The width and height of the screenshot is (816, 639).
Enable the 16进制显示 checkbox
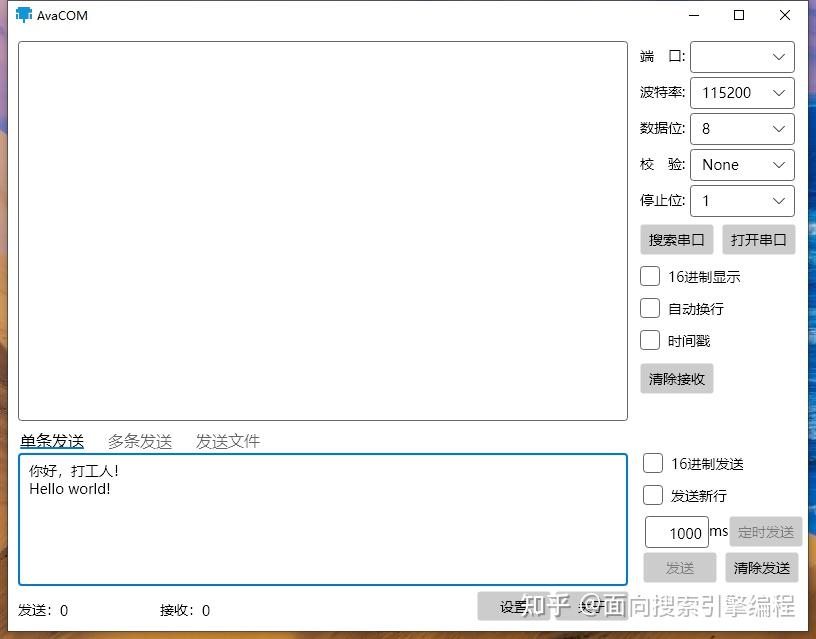[x=649, y=276]
